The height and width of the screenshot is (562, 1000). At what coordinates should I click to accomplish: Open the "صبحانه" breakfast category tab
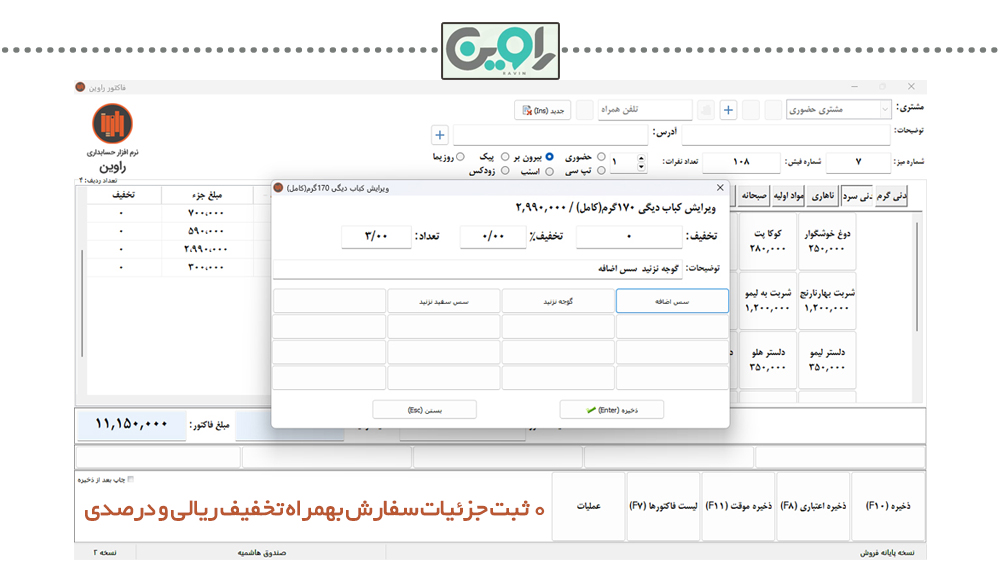755,196
